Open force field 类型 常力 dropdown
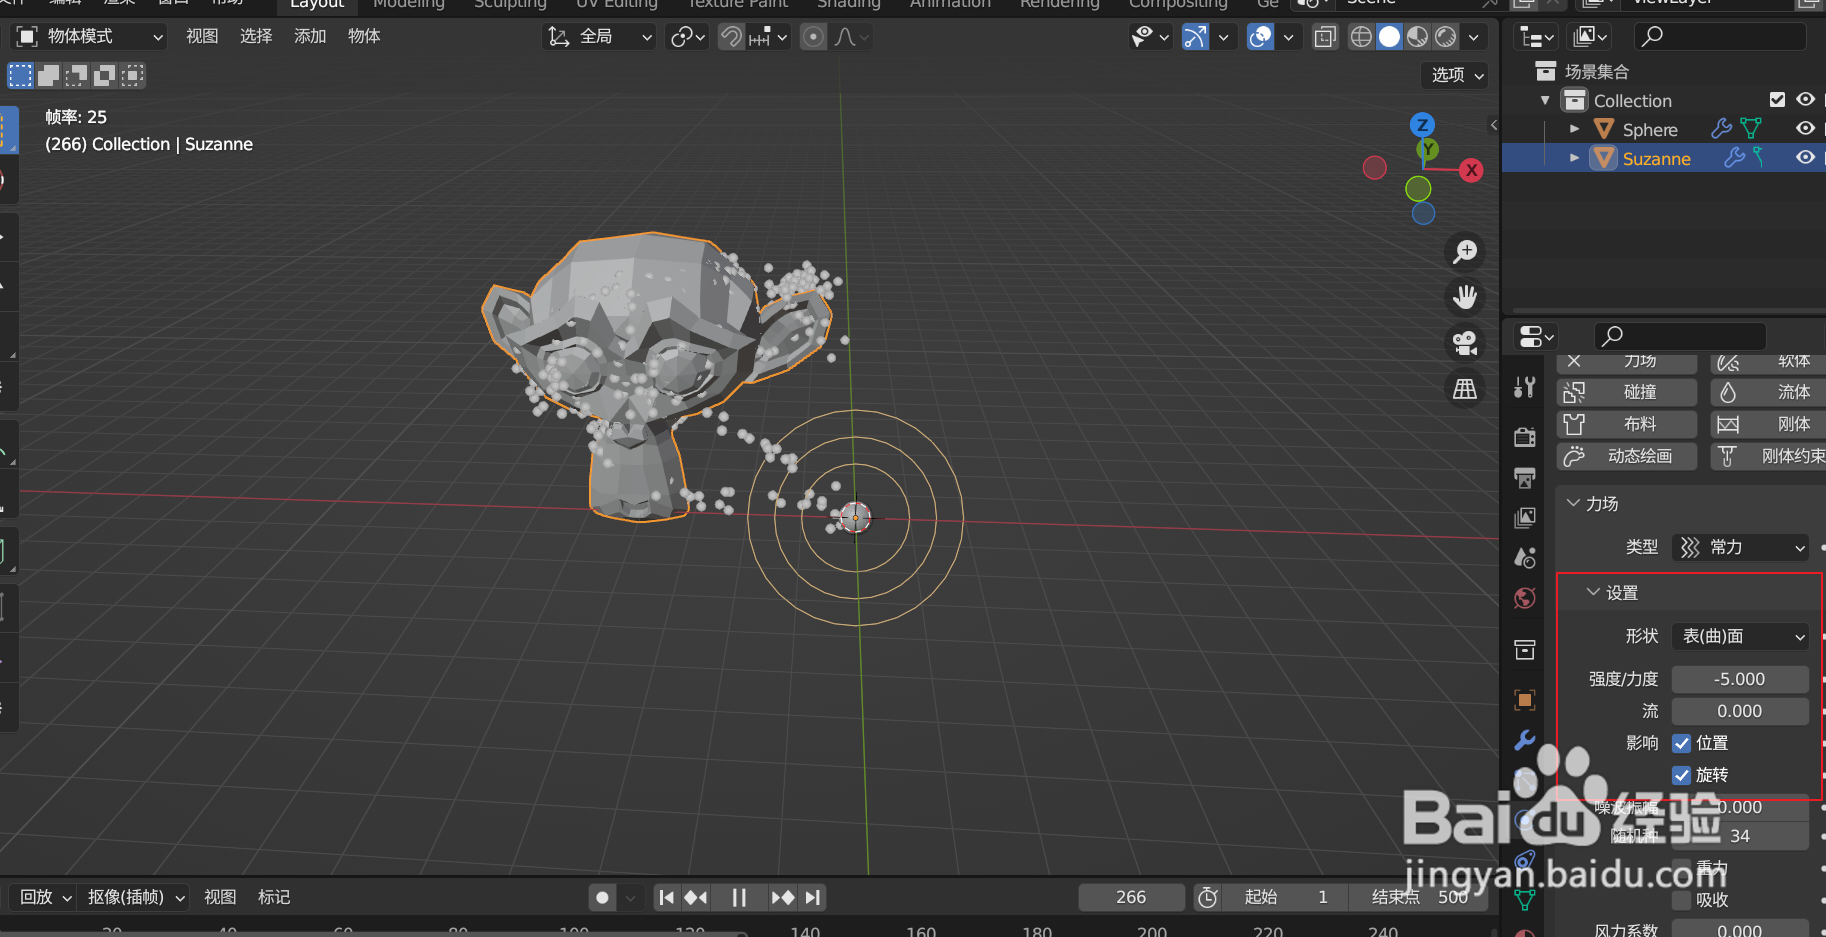 pos(1740,547)
